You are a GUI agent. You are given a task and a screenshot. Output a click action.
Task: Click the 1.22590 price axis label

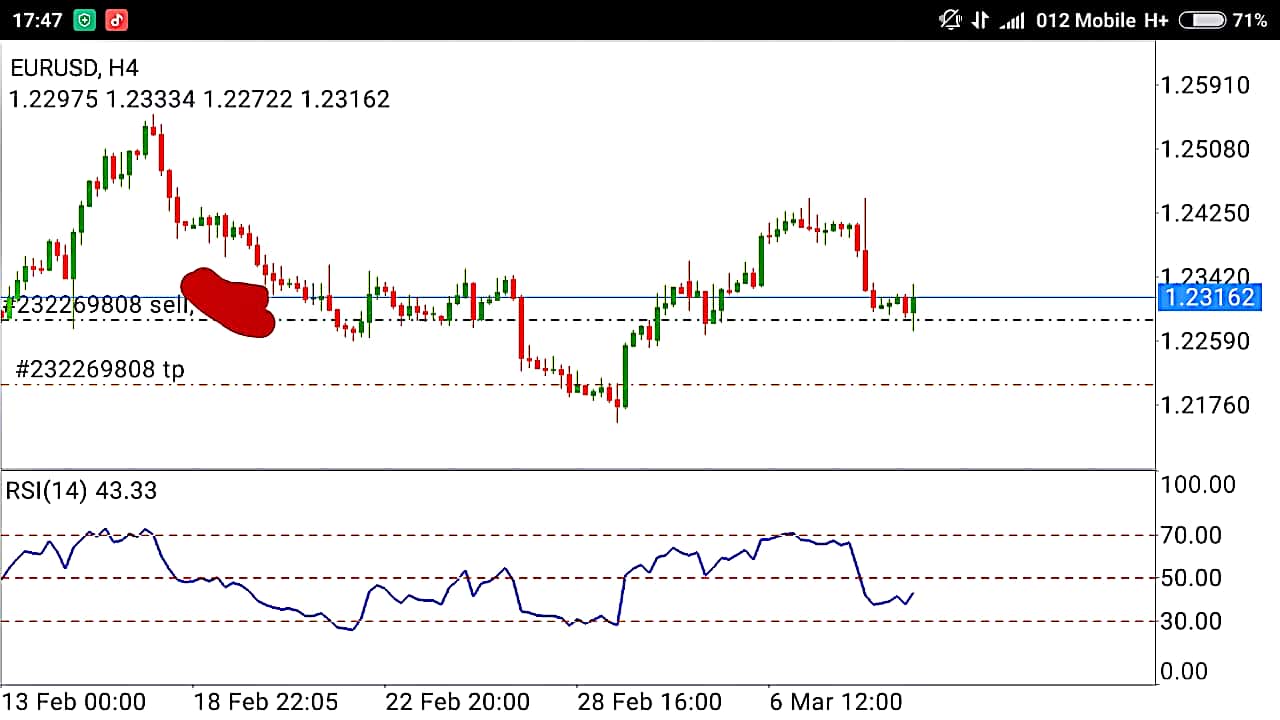1204,341
